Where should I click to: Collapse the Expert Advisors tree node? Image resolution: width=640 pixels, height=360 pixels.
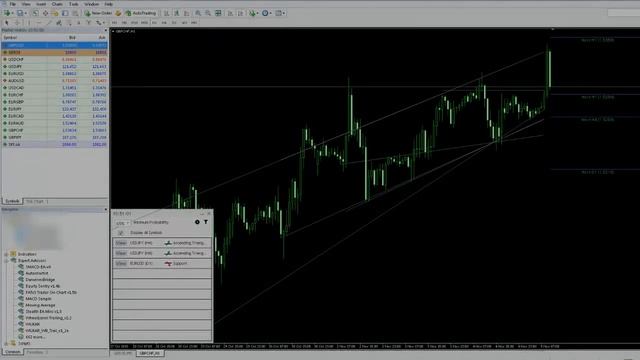[6, 260]
